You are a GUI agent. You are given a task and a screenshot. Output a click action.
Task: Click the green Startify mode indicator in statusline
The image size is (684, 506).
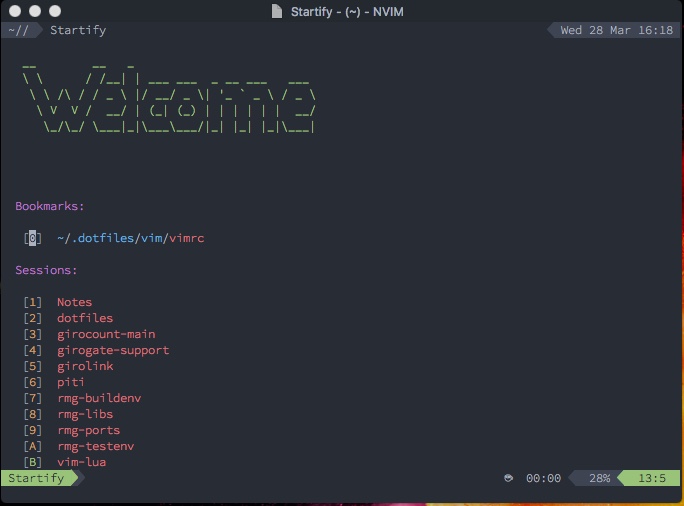coord(36,478)
